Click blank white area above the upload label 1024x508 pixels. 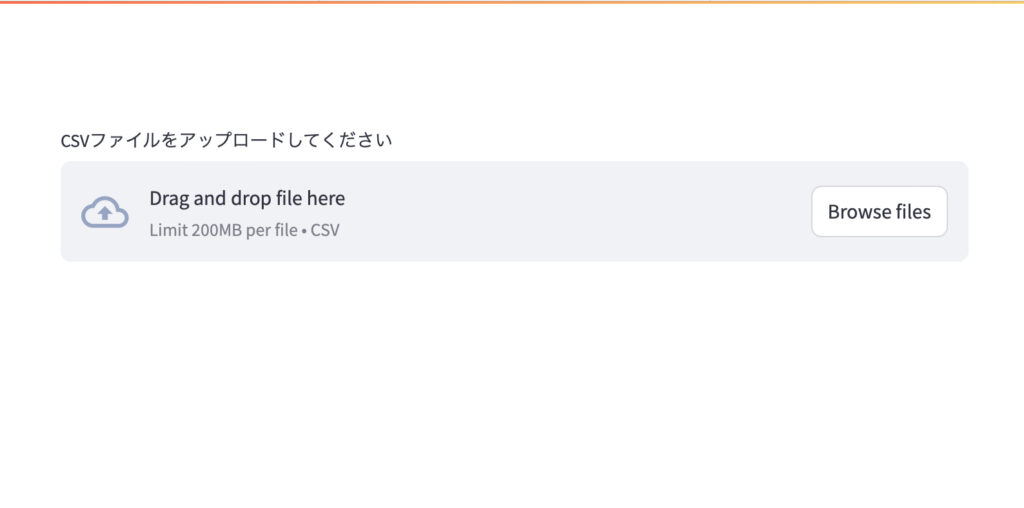(512, 70)
